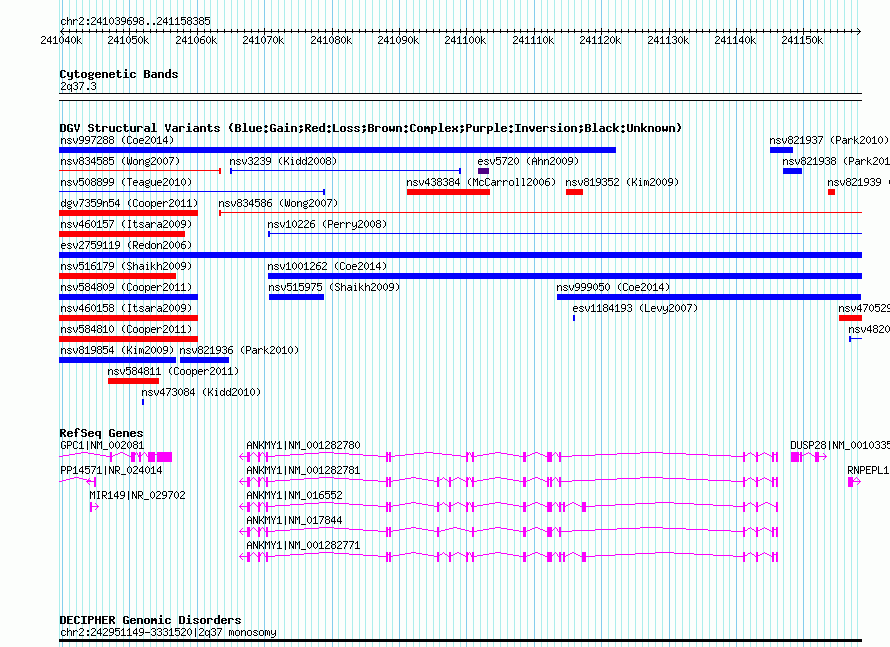
Task: Open the GPC1|NM_002081 gene label
Action: pos(102,446)
